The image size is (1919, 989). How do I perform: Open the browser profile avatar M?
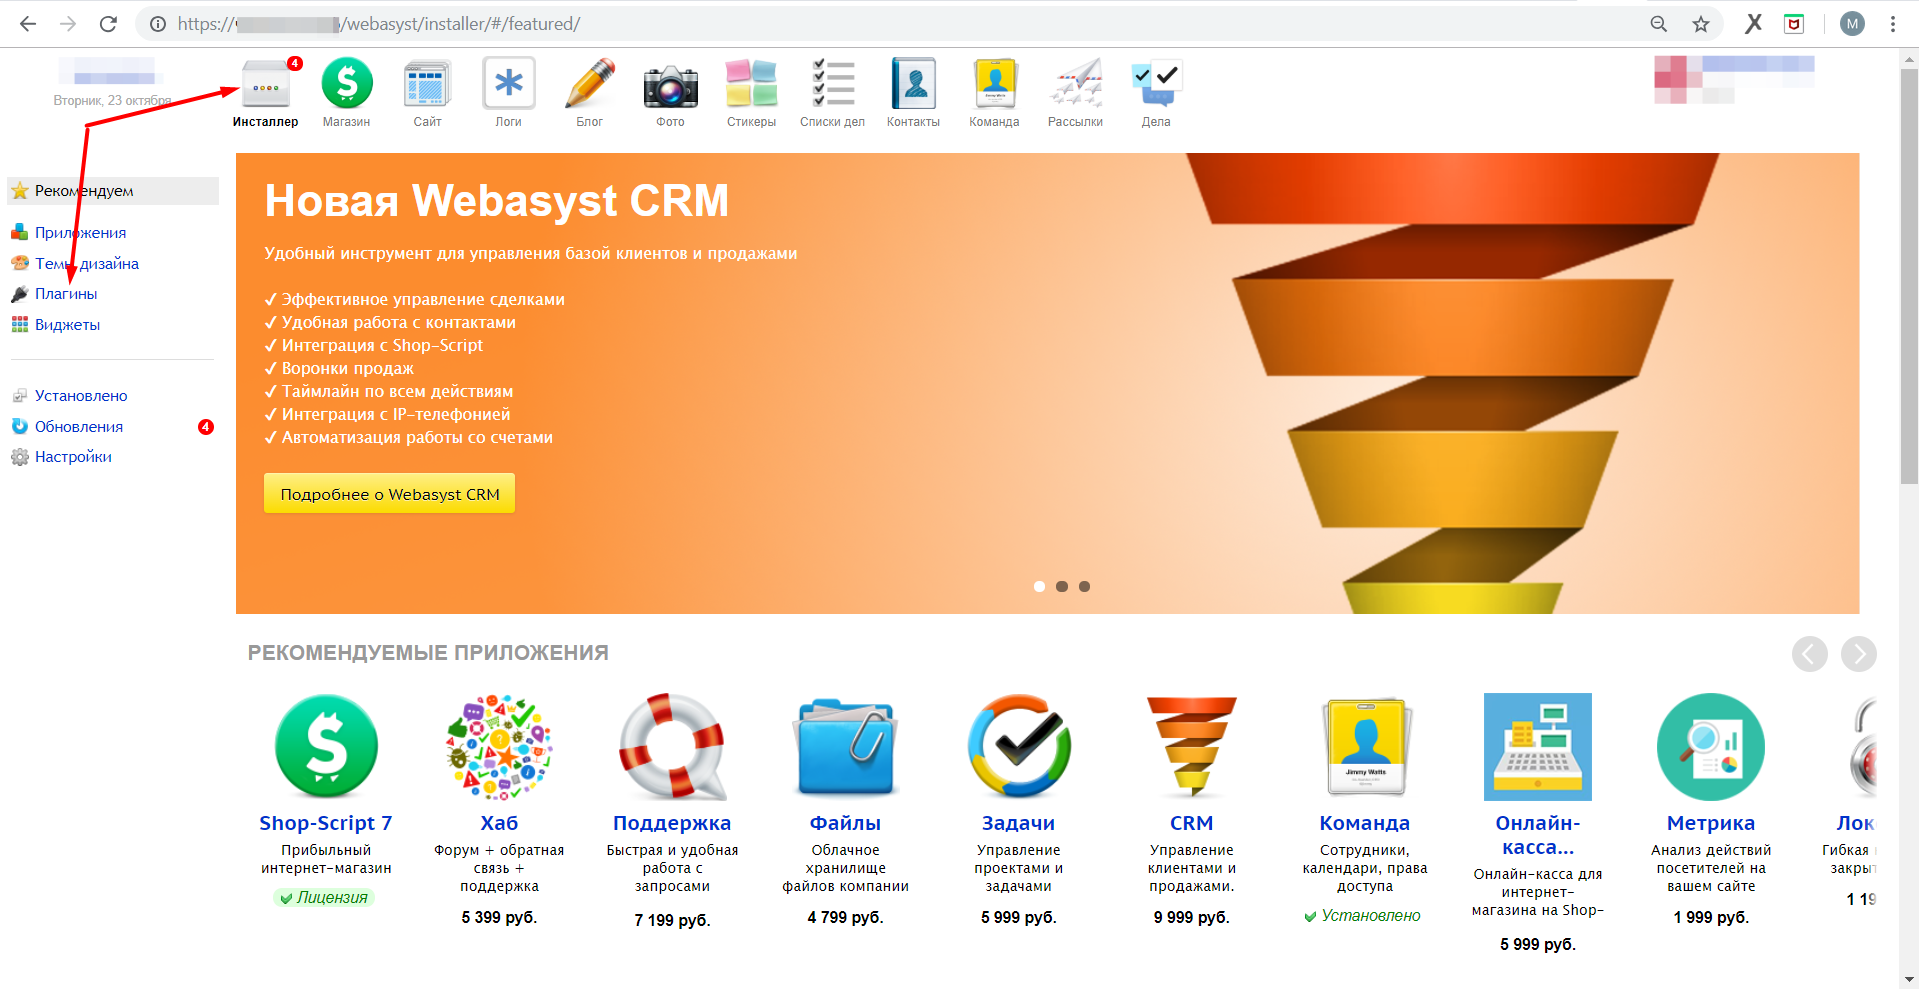[x=1852, y=24]
